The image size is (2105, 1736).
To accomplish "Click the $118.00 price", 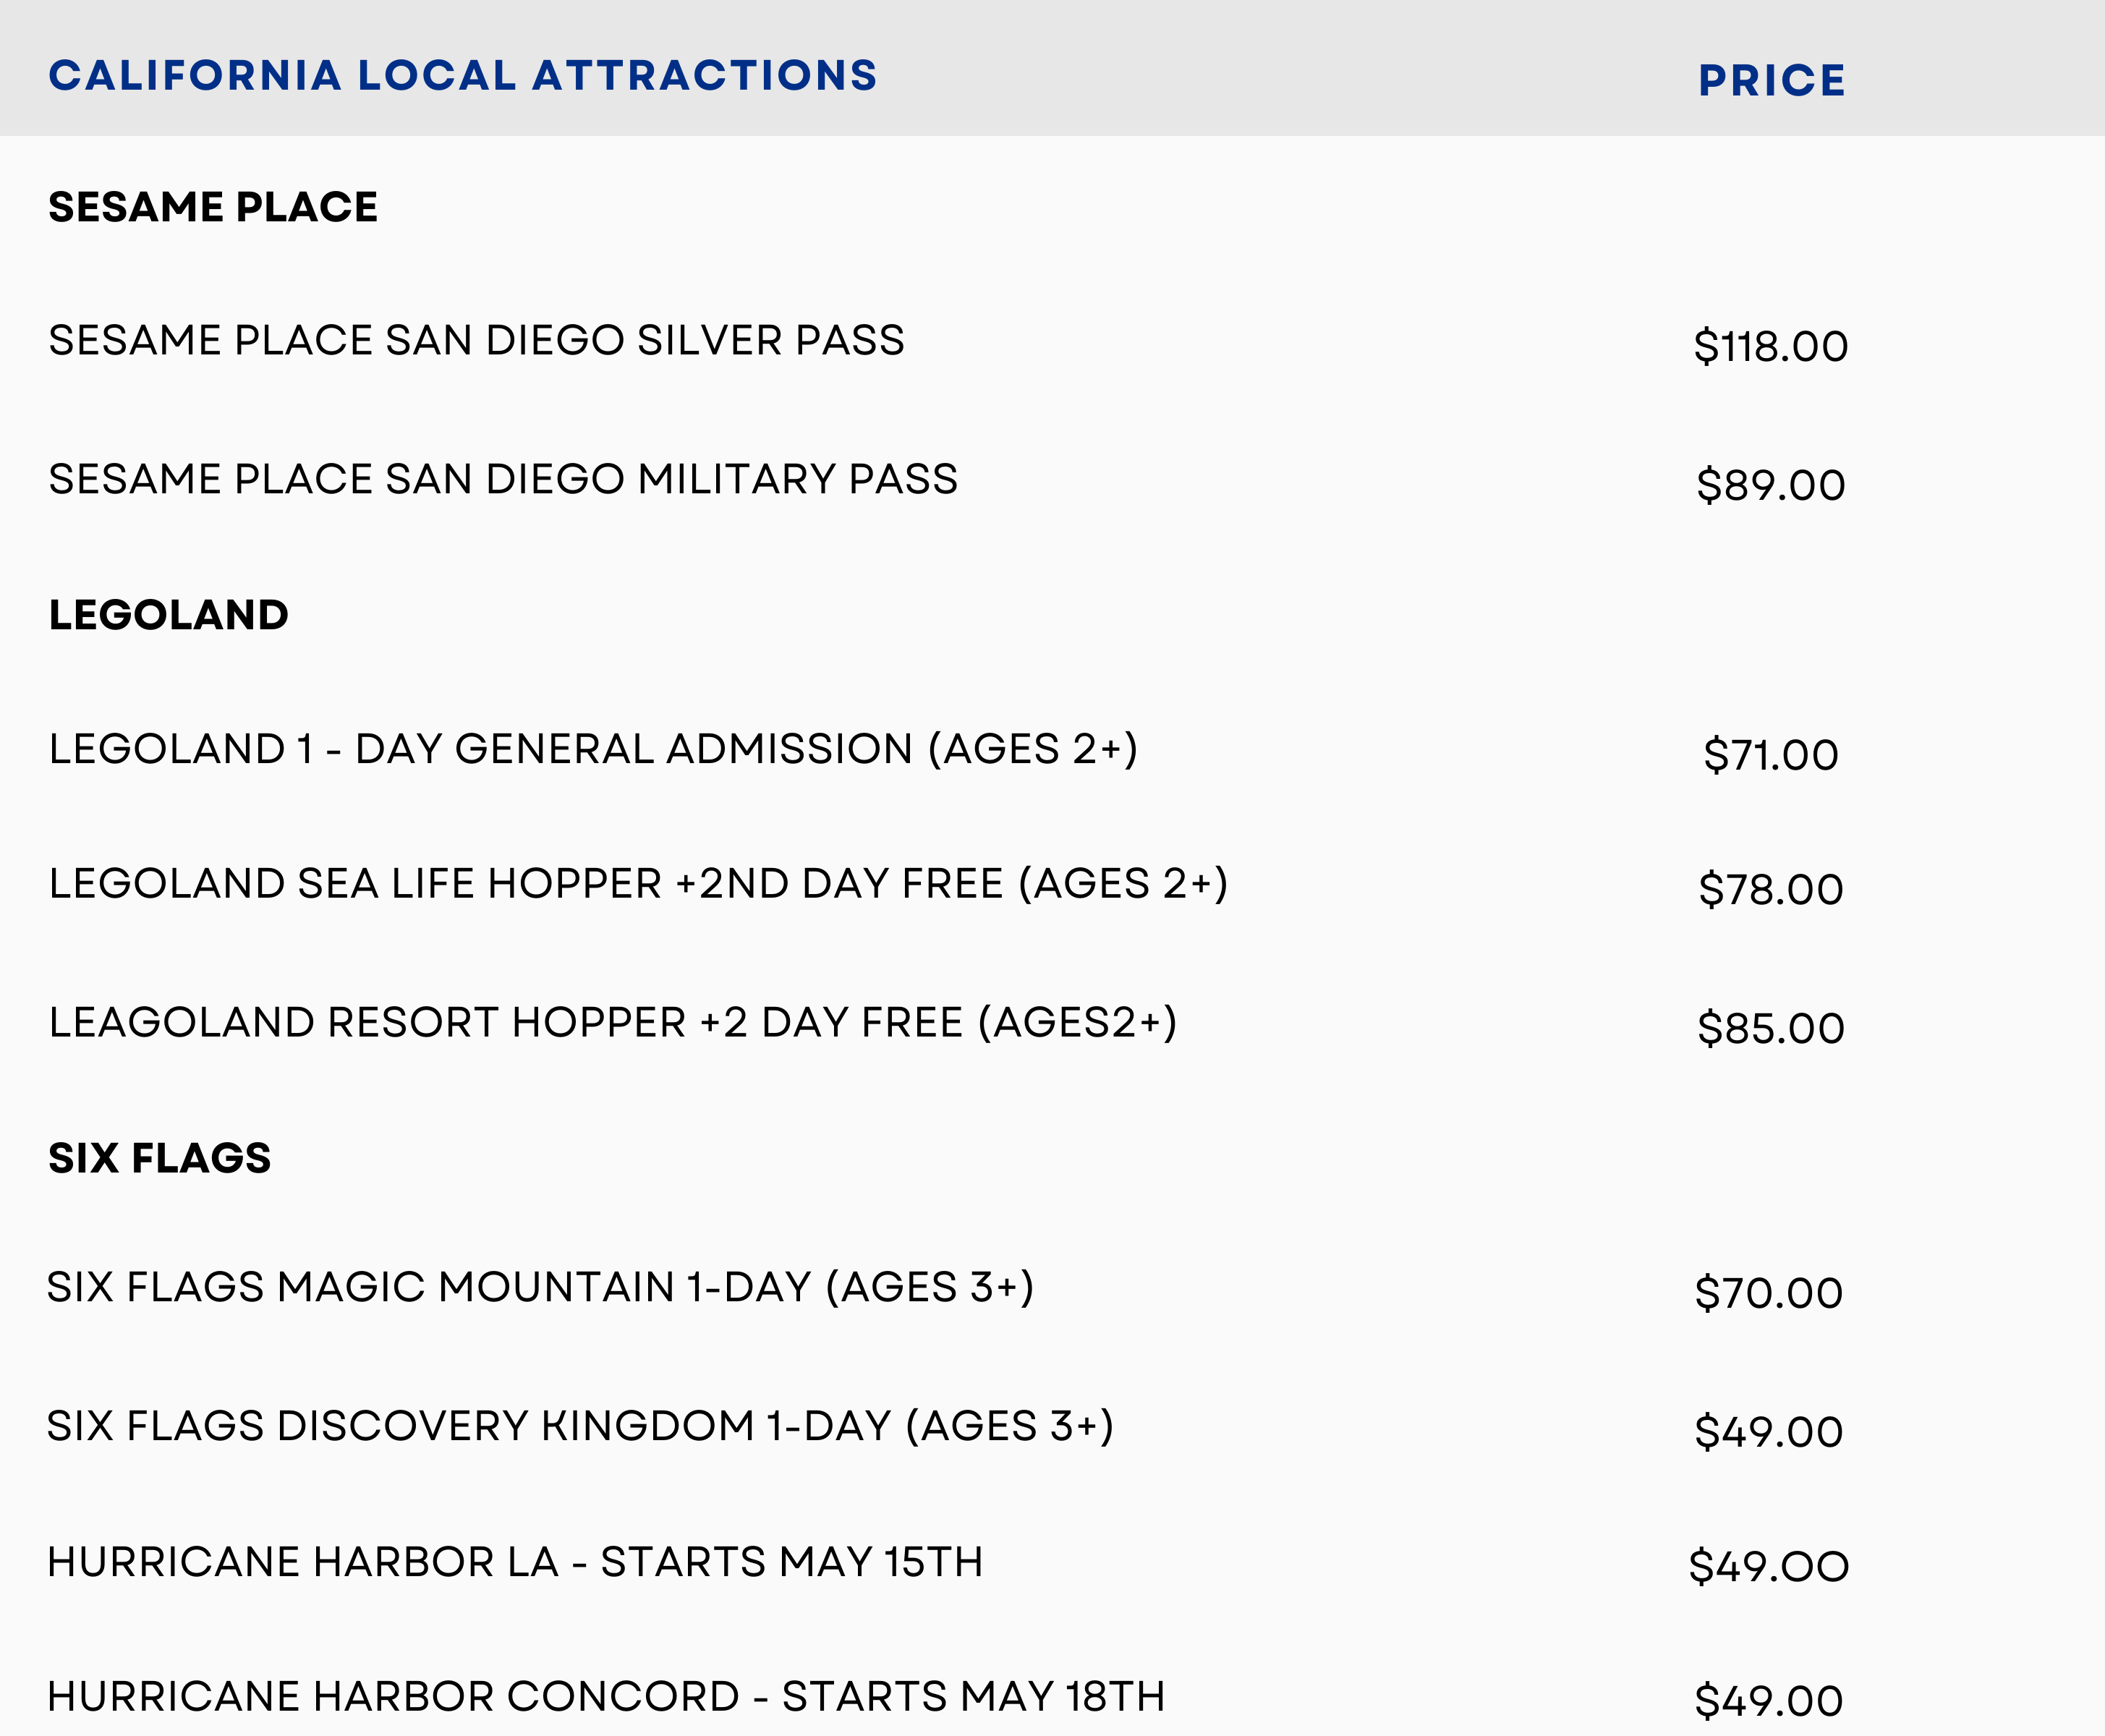I will pos(1770,347).
